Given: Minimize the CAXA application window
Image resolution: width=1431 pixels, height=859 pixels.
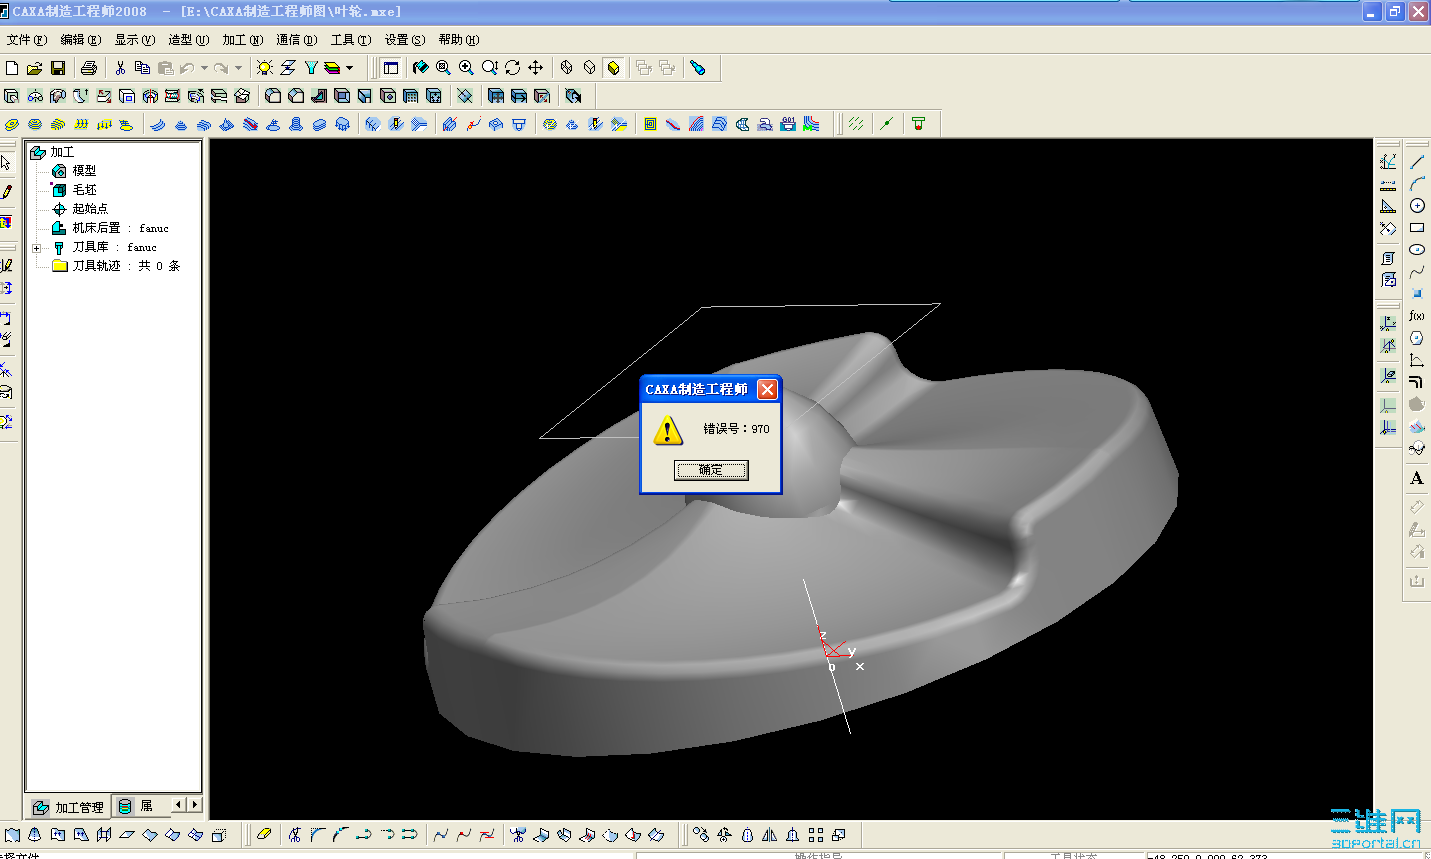Looking at the screenshot, I should [1372, 12].
